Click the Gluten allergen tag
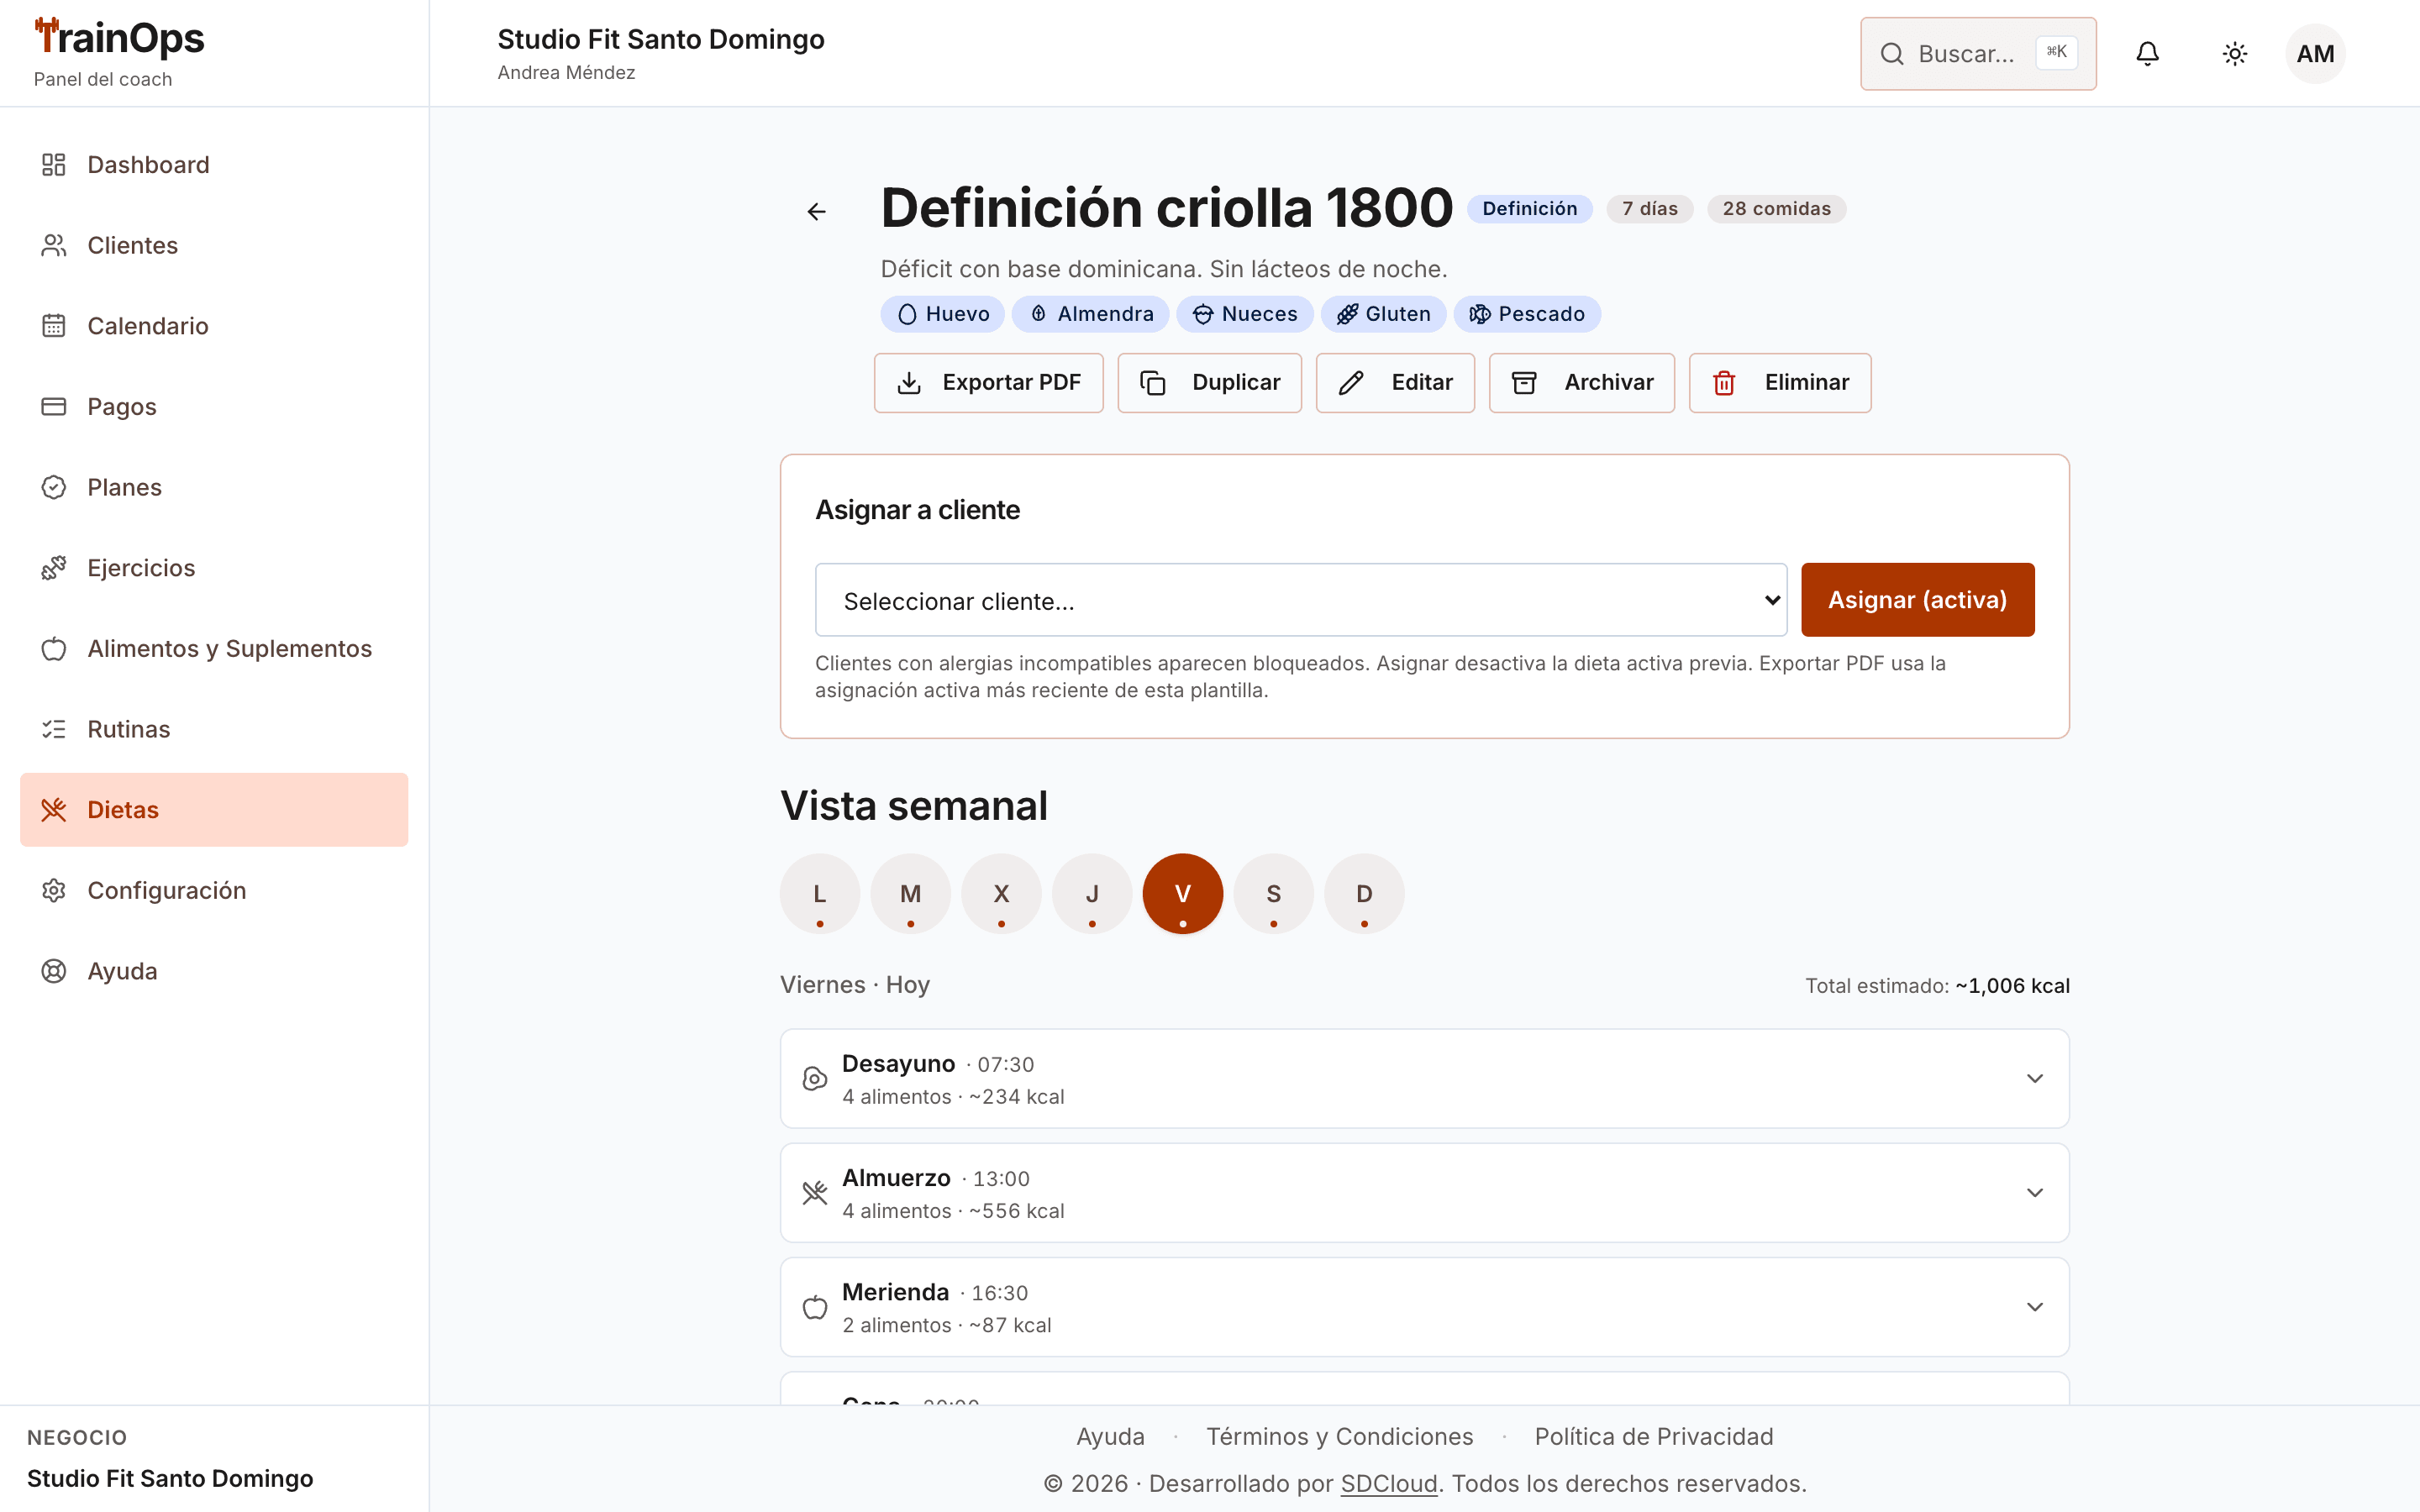The image size is (2420, 1512). pyautogui.click(x=1382, y=314)
